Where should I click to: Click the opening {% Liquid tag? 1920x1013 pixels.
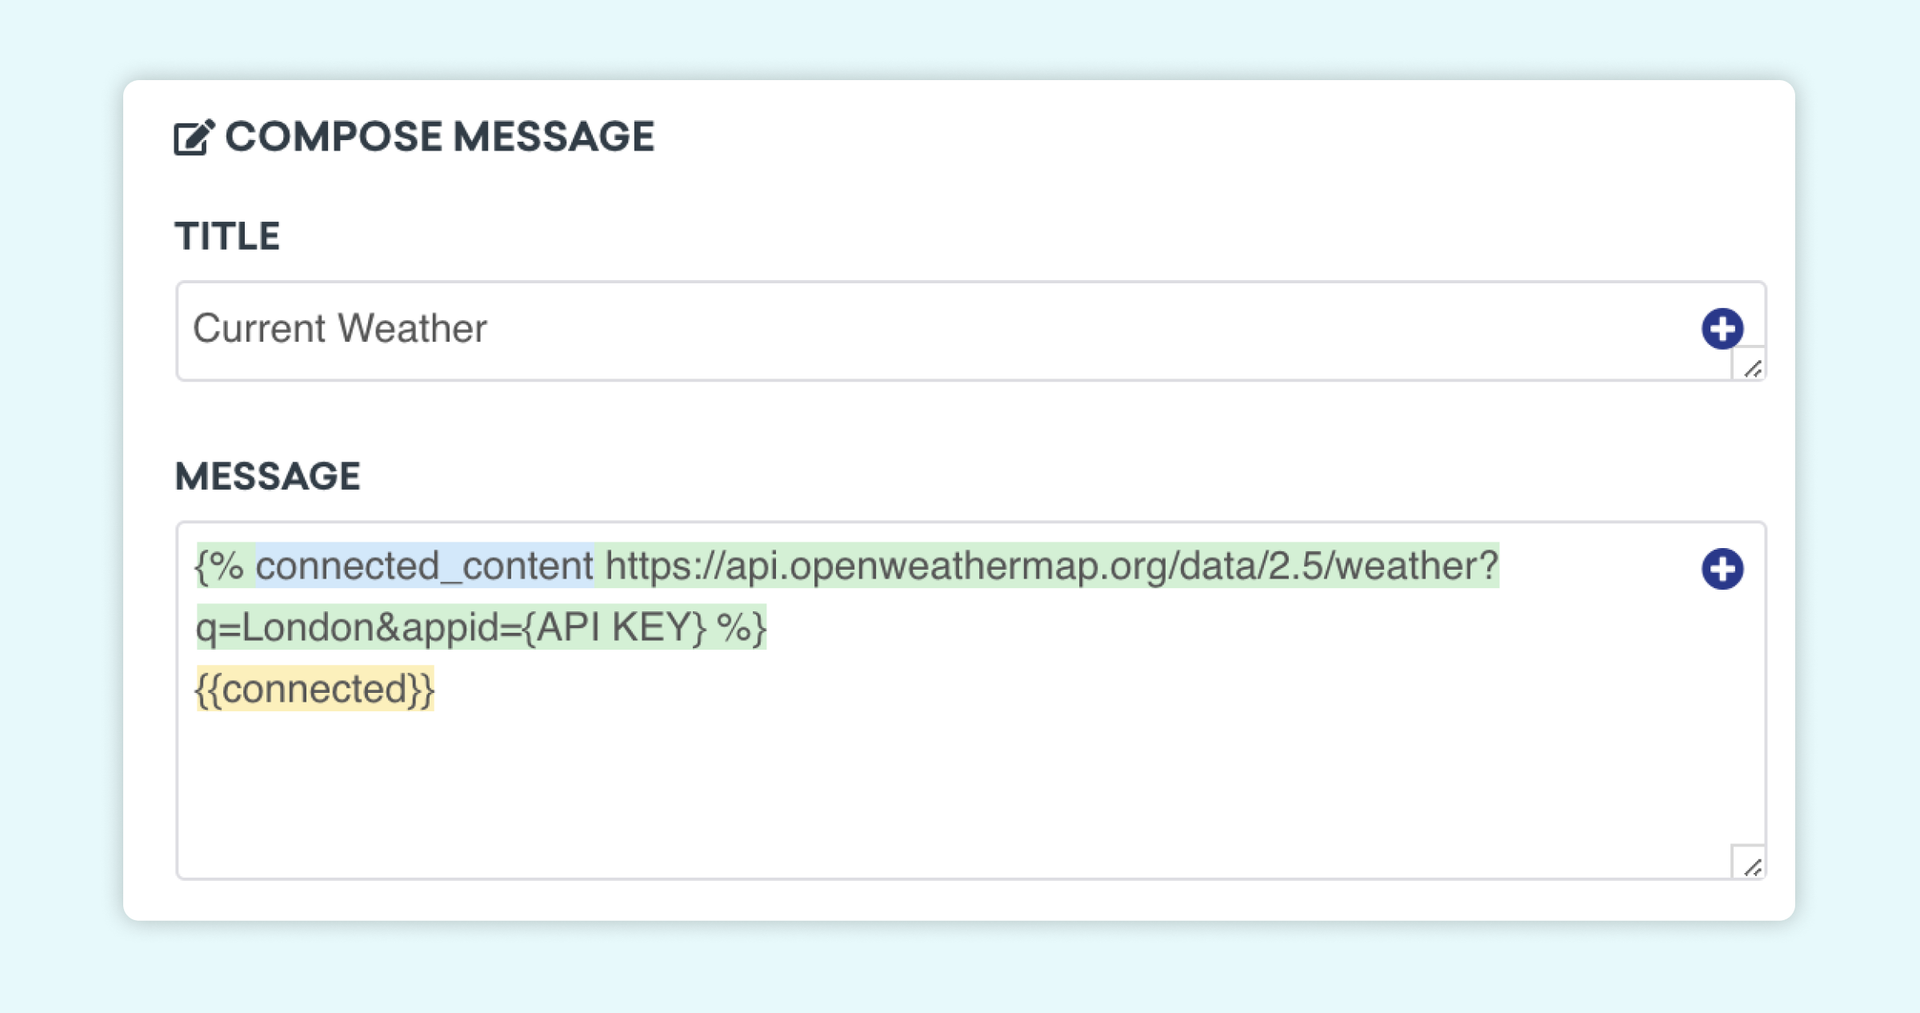[220, 566]
